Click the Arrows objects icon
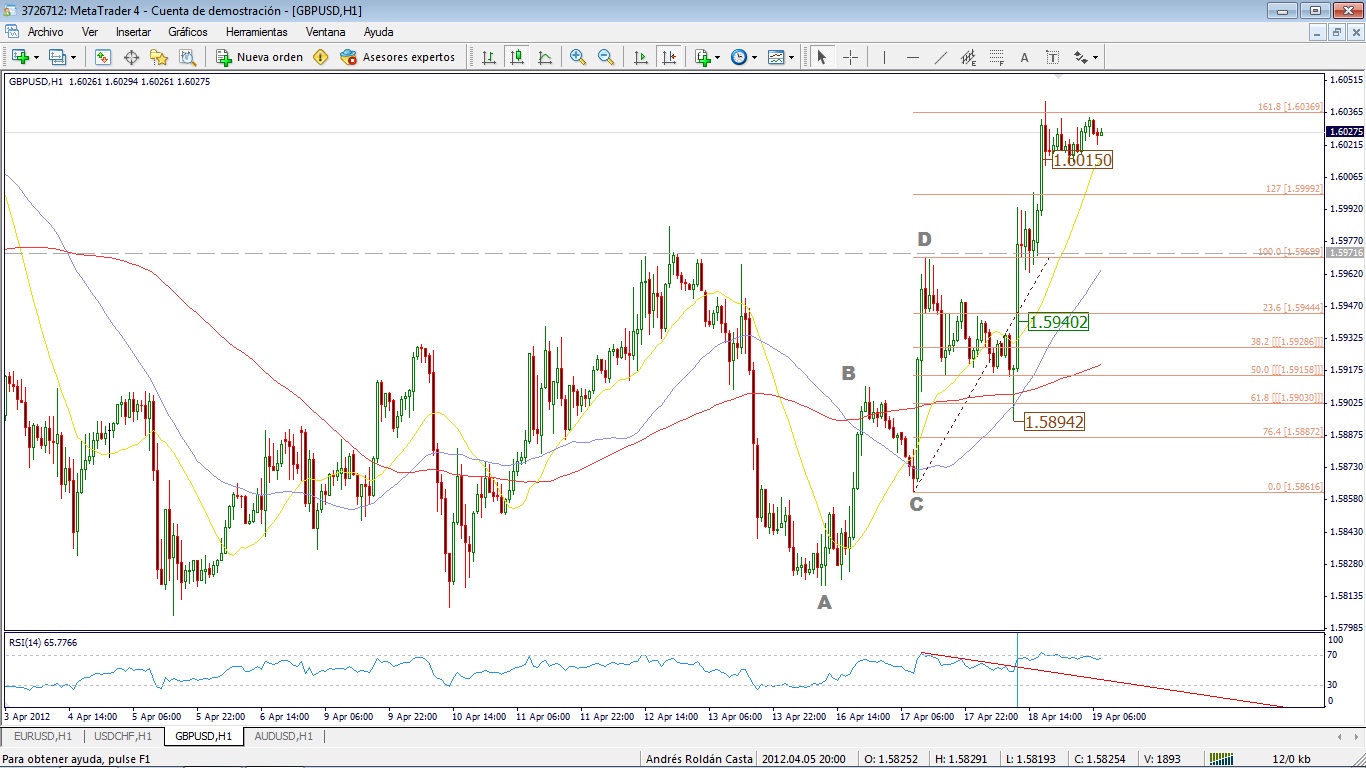Image resolution: width=1366 pixels, height=768 pixels. 1080,57
